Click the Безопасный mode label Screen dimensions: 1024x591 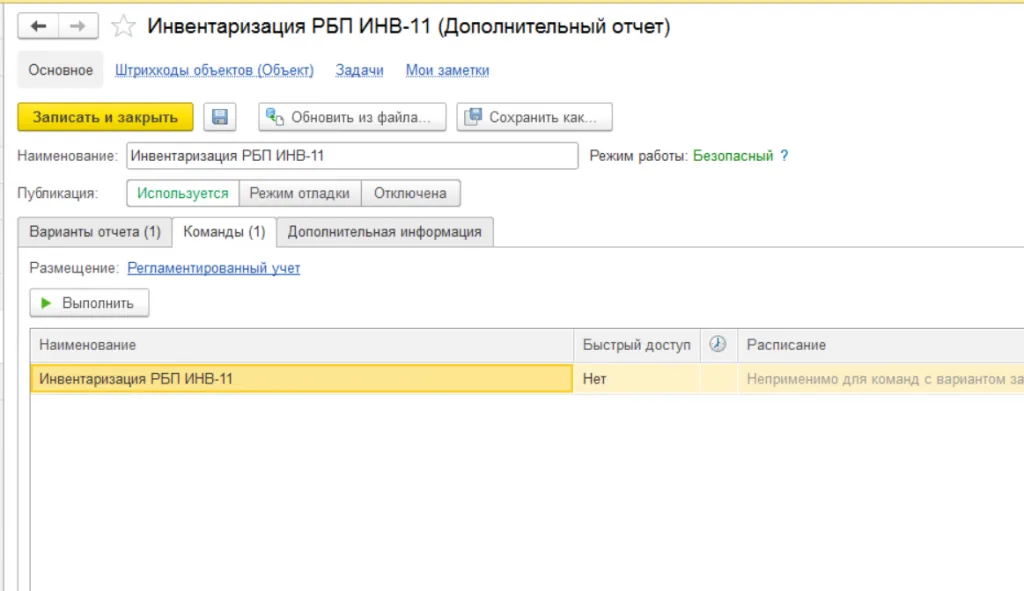[733, 156]
